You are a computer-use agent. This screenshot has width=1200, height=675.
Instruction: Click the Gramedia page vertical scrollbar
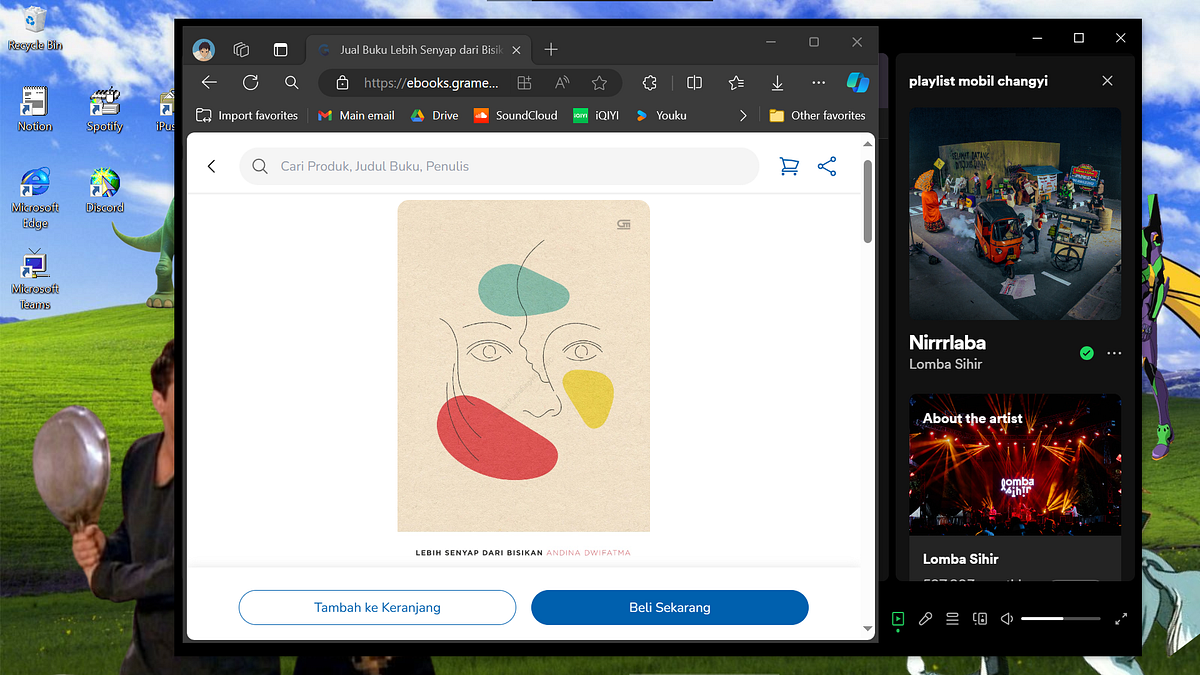(x=868, y=202)
